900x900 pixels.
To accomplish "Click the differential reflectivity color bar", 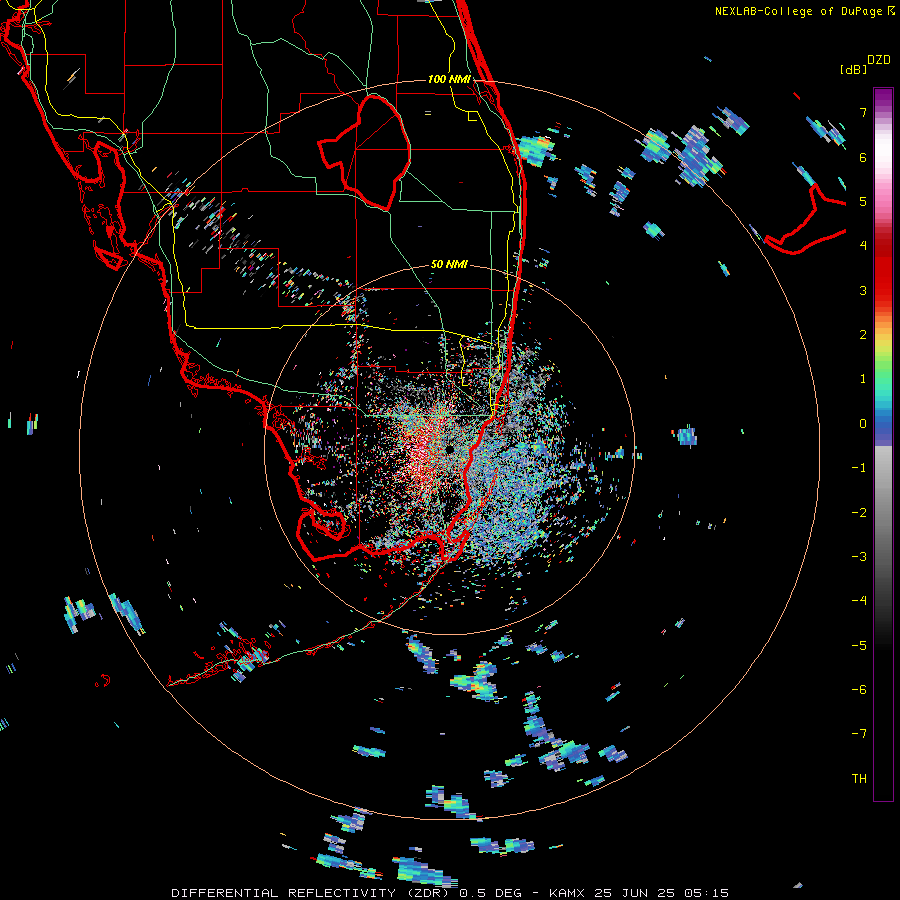I will click(883, 444).
